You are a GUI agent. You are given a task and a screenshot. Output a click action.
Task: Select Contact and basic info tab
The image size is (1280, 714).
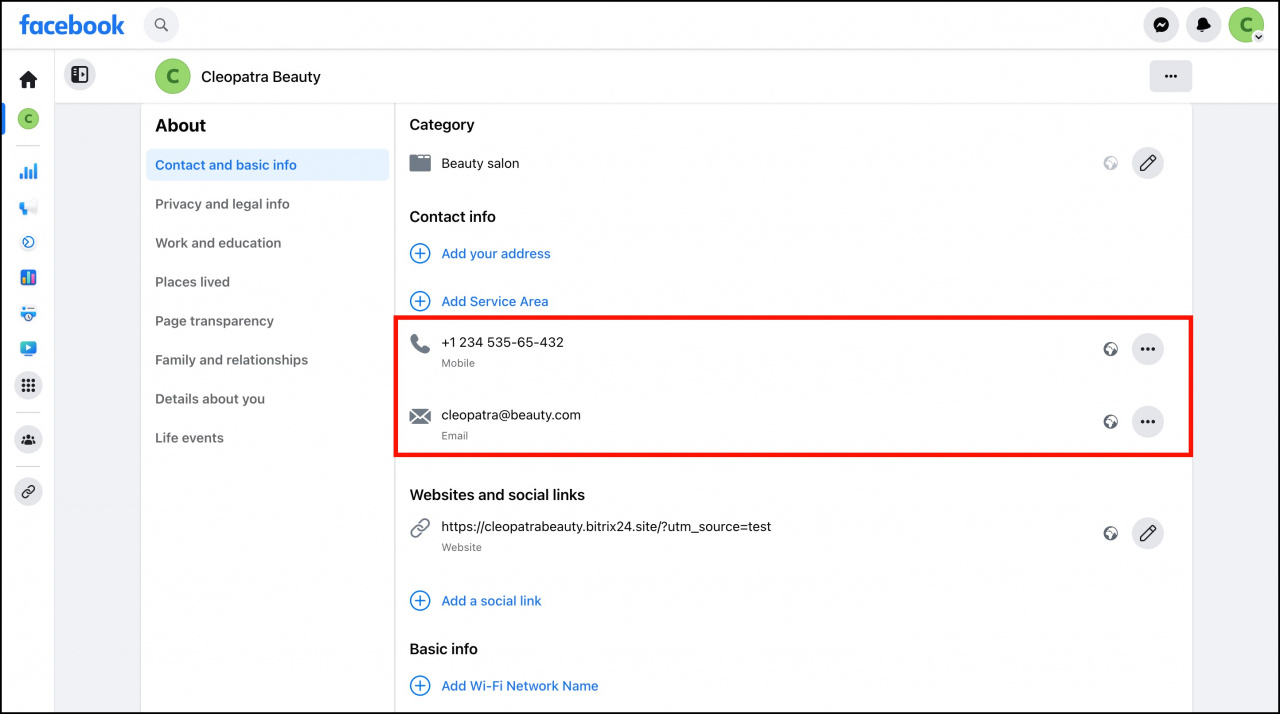tap(267, 165)
